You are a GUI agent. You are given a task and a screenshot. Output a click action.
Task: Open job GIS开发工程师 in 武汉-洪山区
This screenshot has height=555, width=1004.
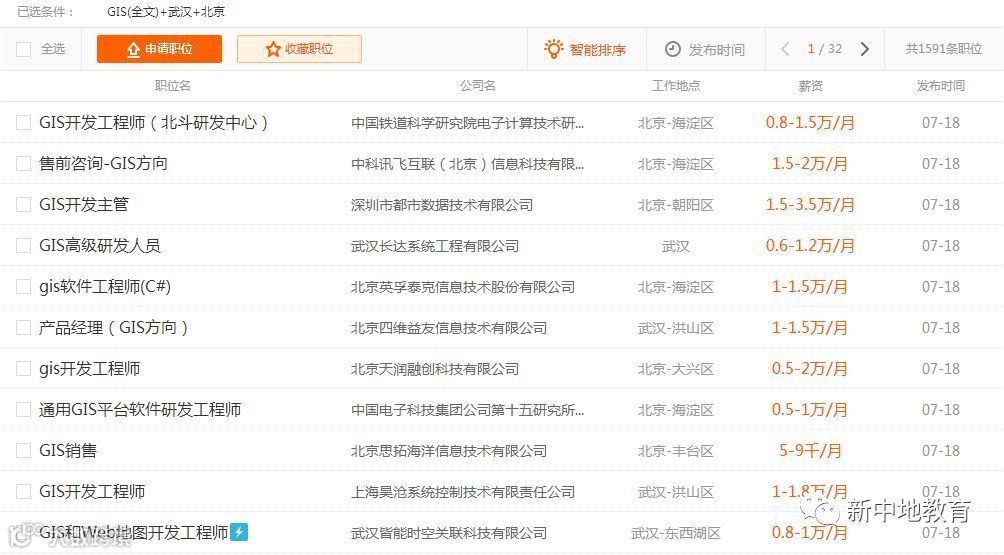coord(92,491)
